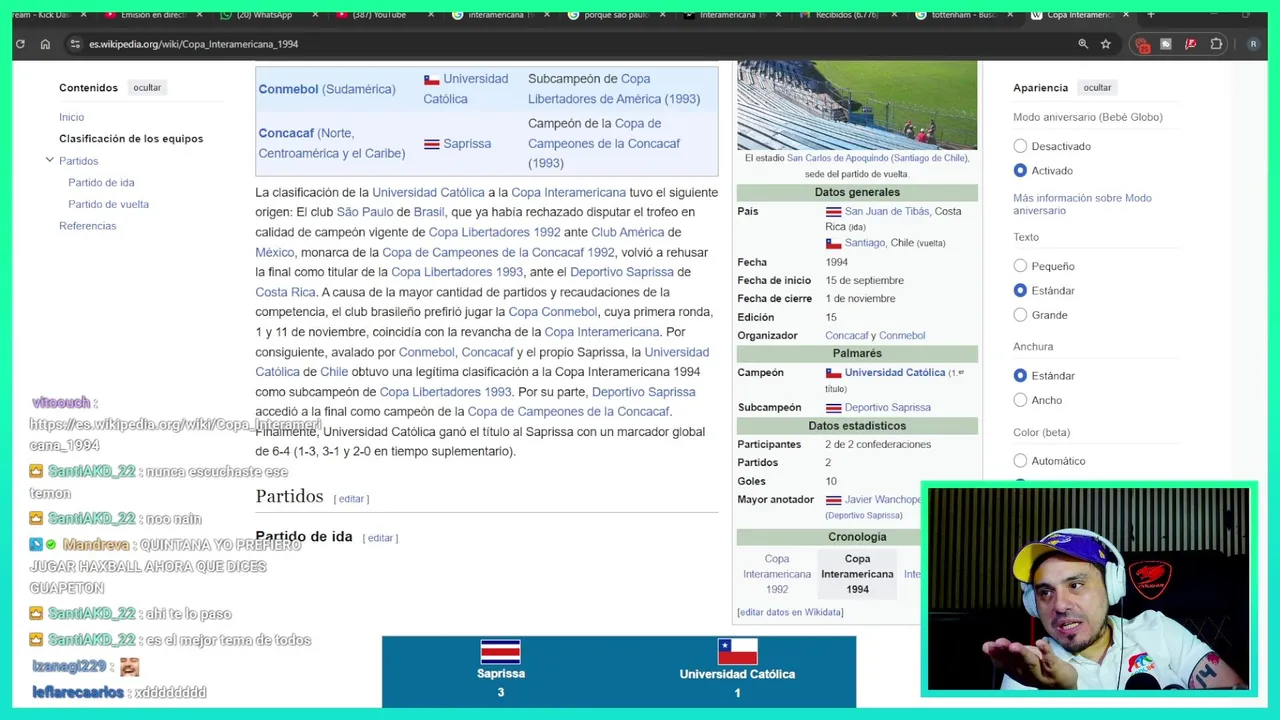Viewport: 1280px width, 720px height.
Task: Set Color to Automático
Action: pos(1020,461)
